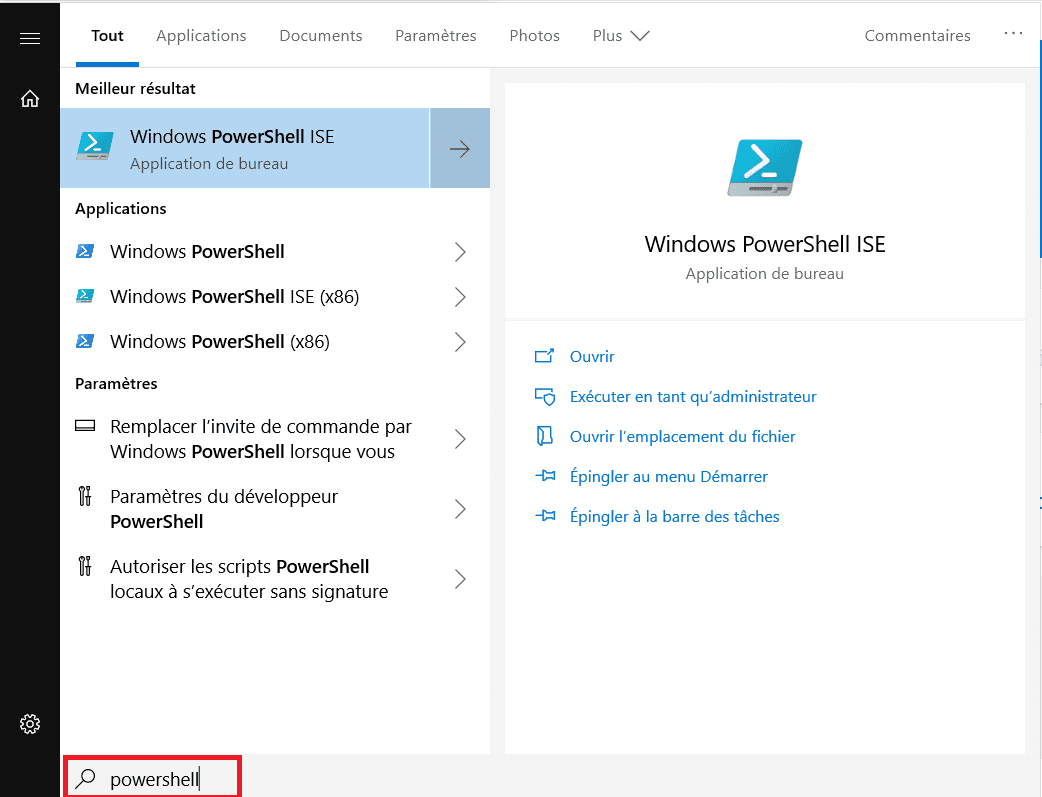1042x797 pixels.
Task: Click the file location icon
Action: tap(545, 436)
